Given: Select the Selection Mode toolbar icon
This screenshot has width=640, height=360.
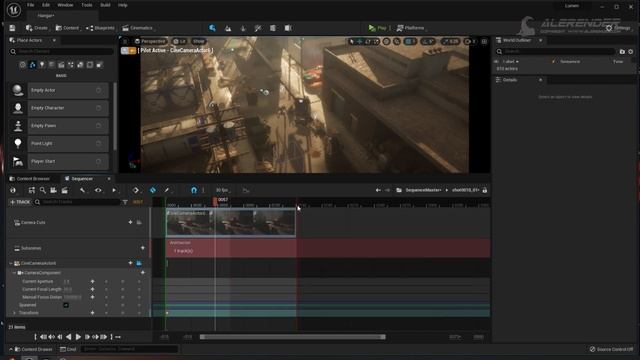Looking at the screenshot, I should click(212, 28).
